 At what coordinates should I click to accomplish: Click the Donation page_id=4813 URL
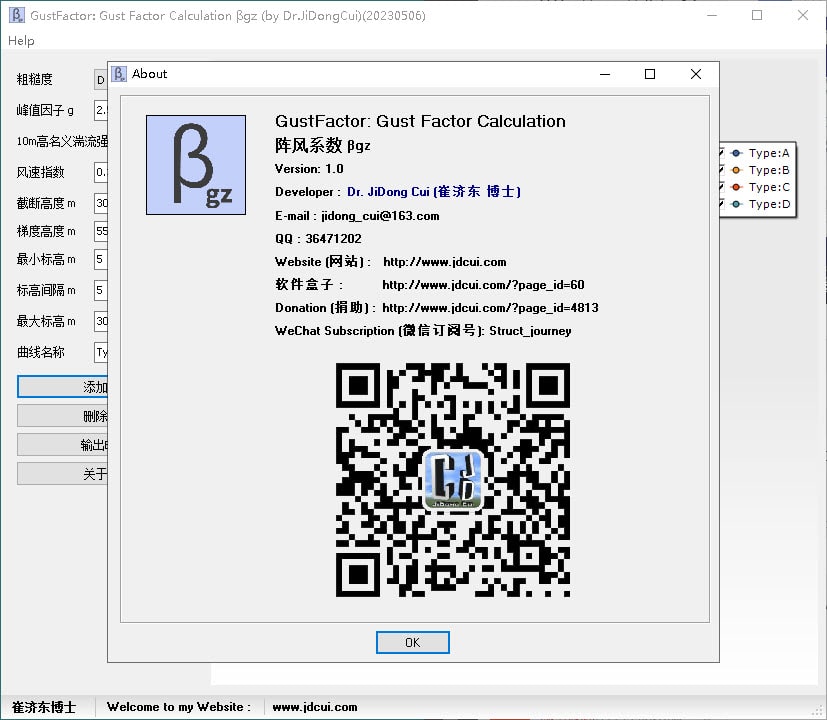(490, 308)
